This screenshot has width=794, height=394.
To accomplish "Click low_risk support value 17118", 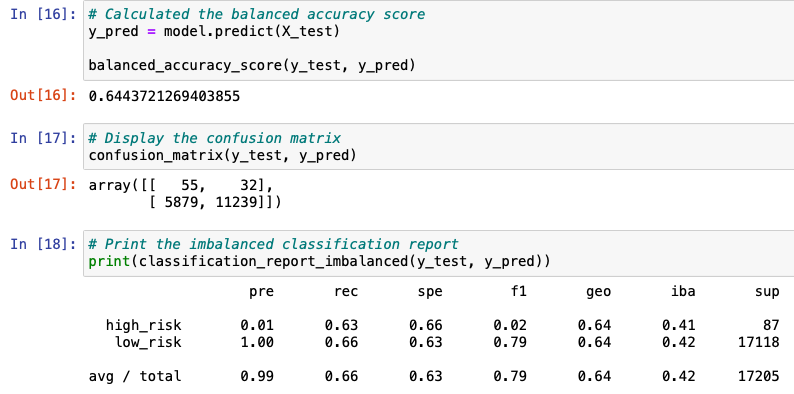I will click(759, 342).
